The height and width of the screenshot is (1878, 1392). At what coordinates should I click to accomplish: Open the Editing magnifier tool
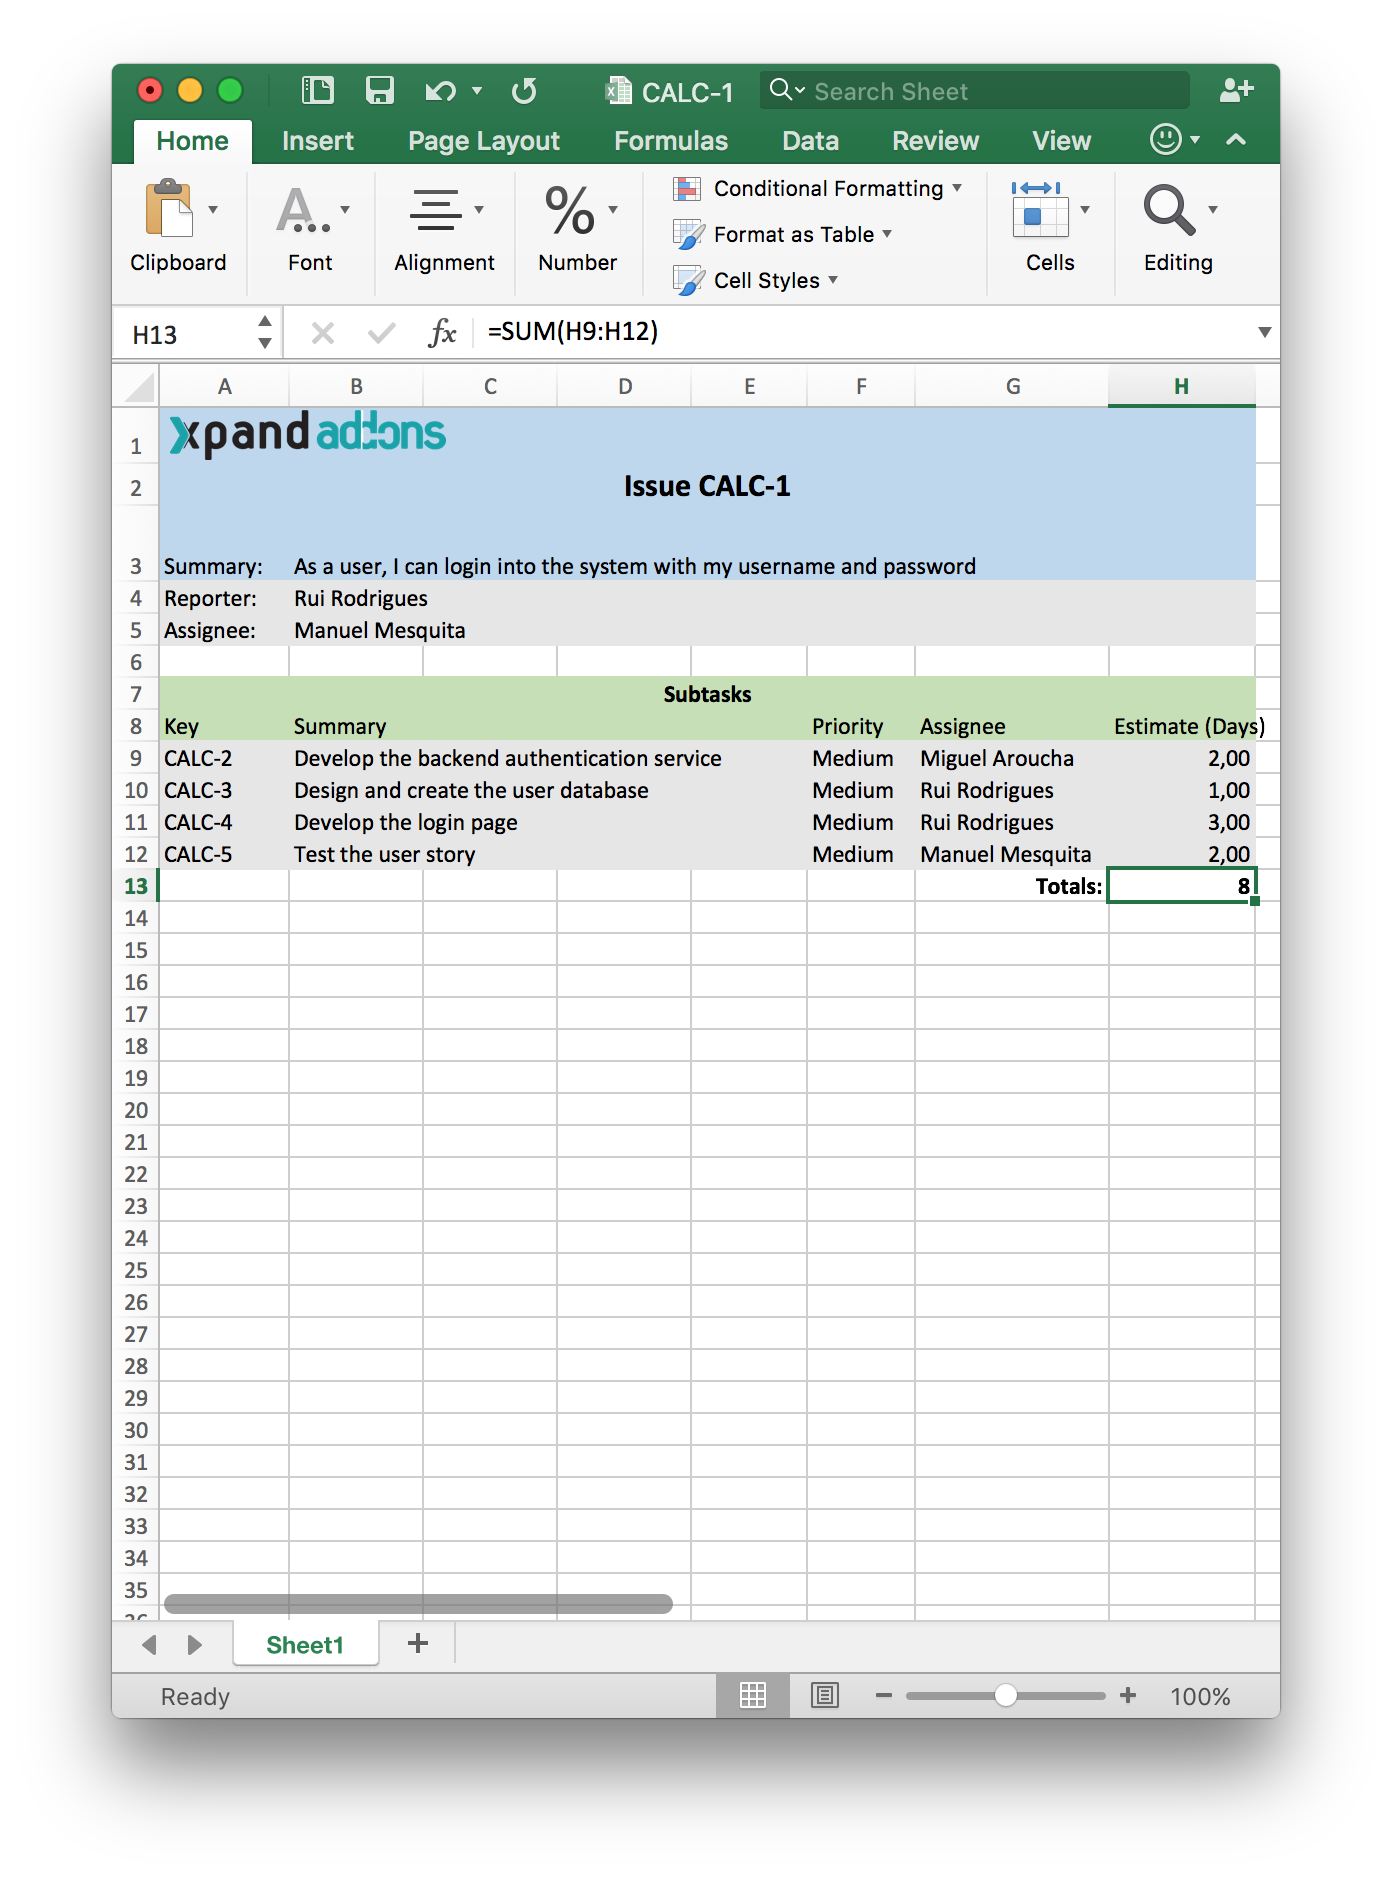[x=1168, y=210]
